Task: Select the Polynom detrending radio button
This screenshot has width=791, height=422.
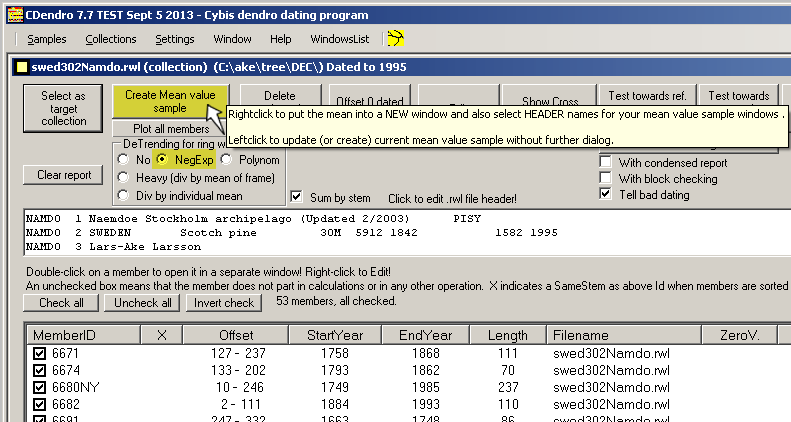Action: point(226,160)
